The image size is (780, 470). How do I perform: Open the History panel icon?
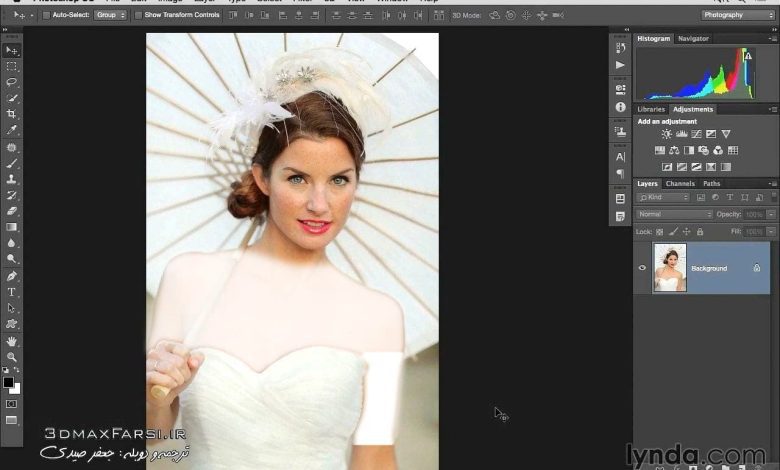[620, 48]
